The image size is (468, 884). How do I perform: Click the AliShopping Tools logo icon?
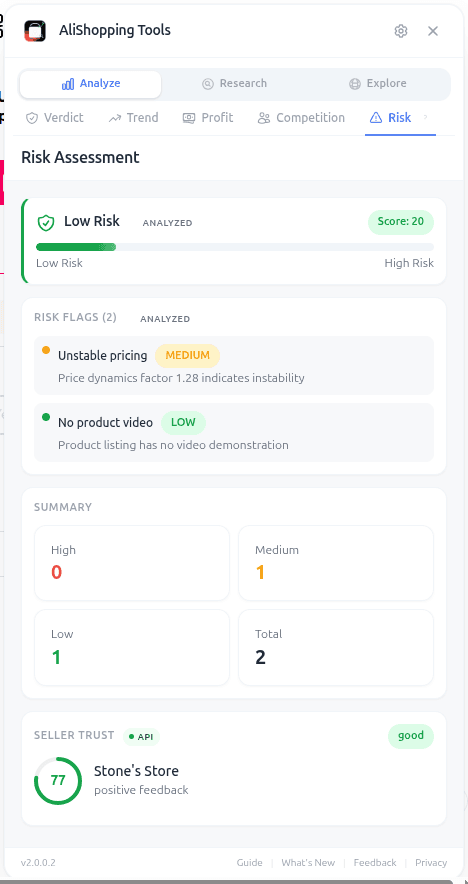click(x=35, y=31)
